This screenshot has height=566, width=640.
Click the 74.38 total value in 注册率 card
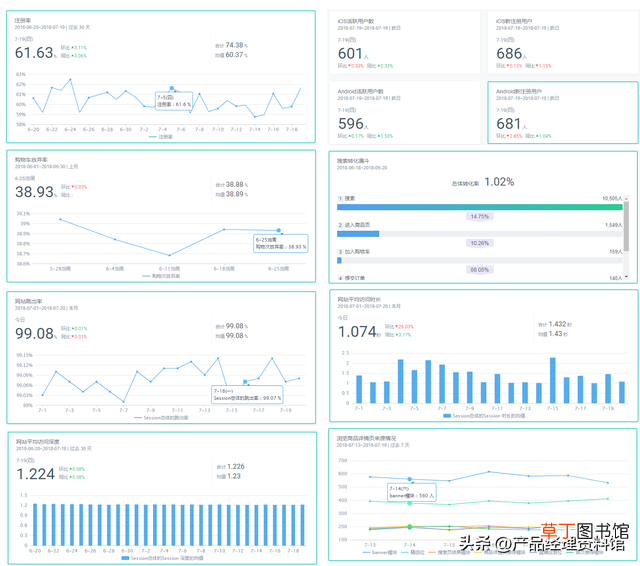click(234, 45)
